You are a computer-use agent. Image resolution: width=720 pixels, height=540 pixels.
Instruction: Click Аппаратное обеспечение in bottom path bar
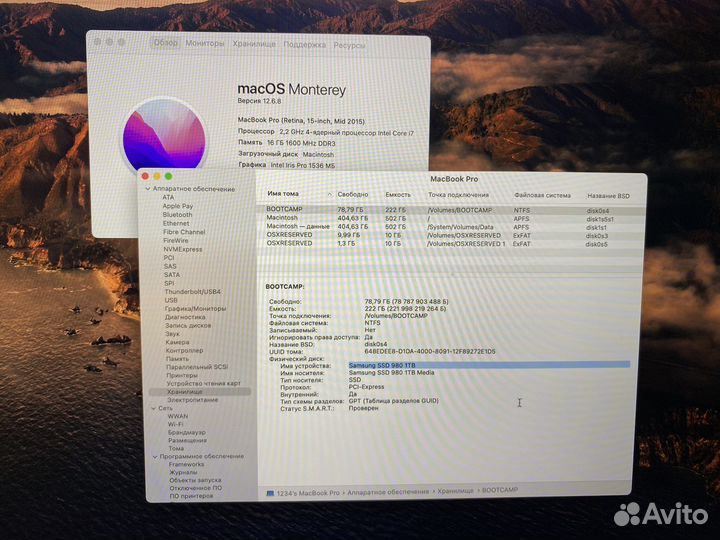388,492
